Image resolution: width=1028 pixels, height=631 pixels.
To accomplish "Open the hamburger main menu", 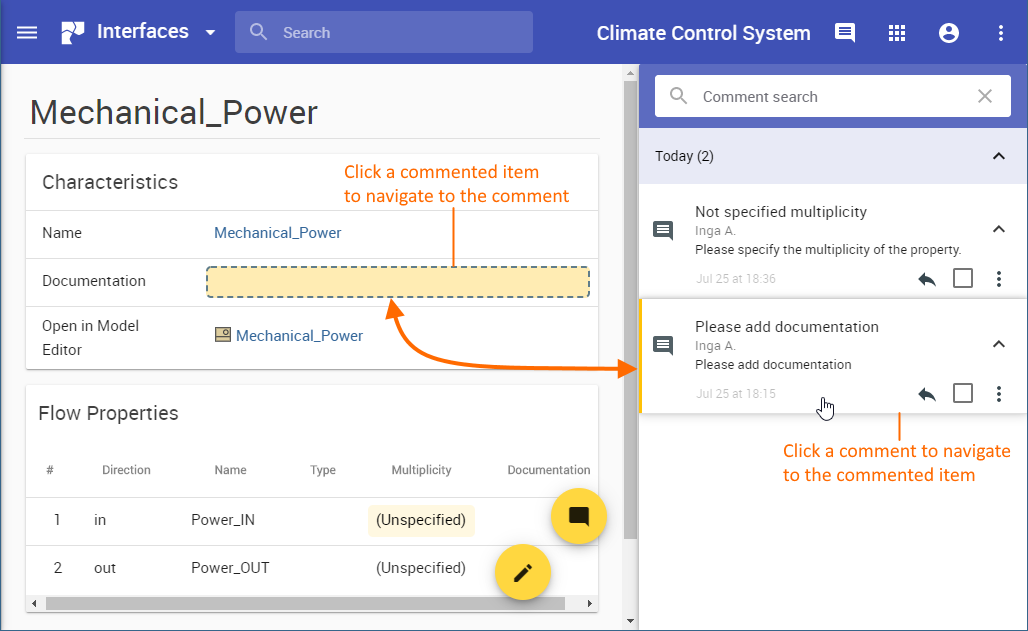I will (x=27, y=32).
